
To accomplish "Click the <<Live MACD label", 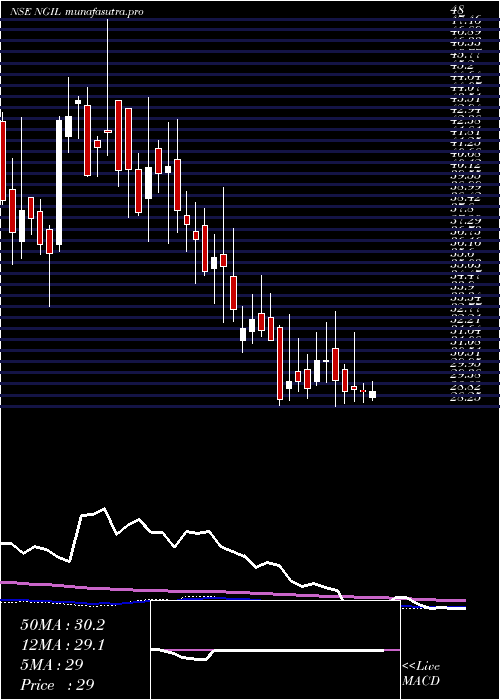I will (x=421, y=675).
